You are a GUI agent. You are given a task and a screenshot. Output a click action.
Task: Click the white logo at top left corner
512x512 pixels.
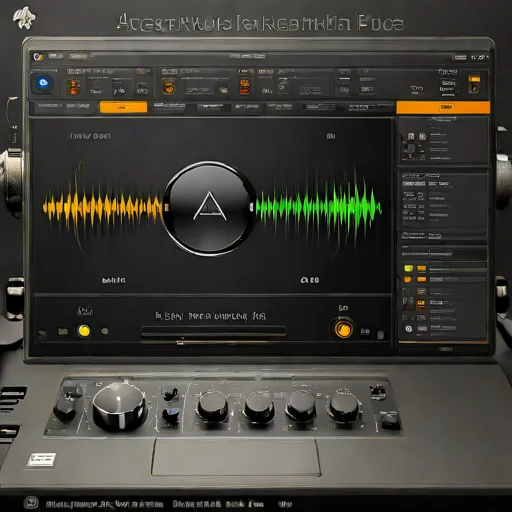tap(24, 18)
